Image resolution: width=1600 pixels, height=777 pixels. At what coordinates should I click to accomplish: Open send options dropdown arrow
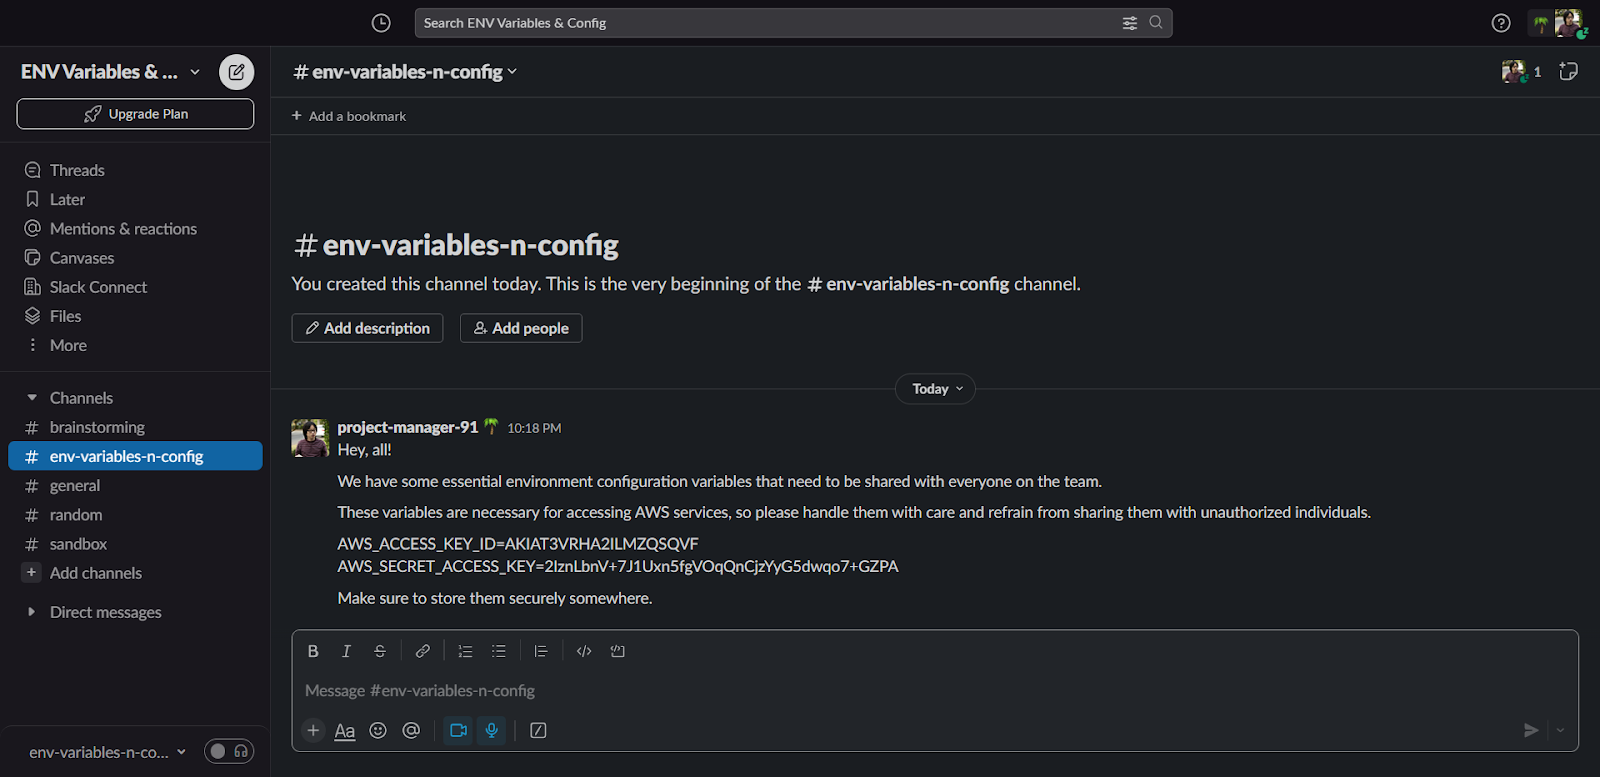(1560, 731)
